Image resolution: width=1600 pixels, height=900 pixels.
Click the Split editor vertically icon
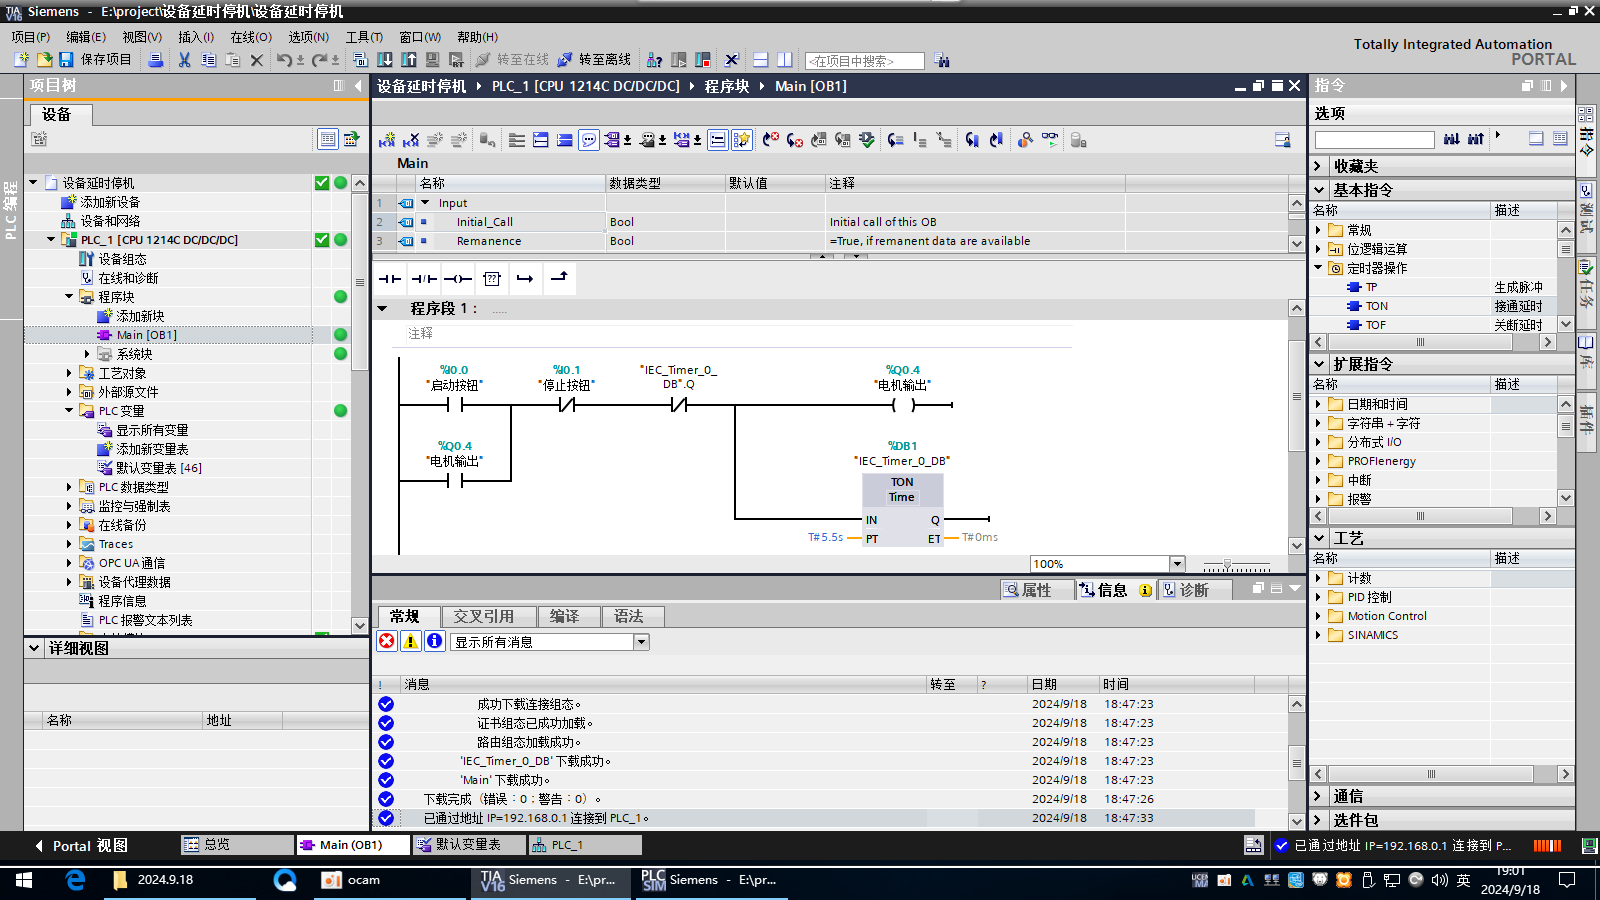coord(785,60)
